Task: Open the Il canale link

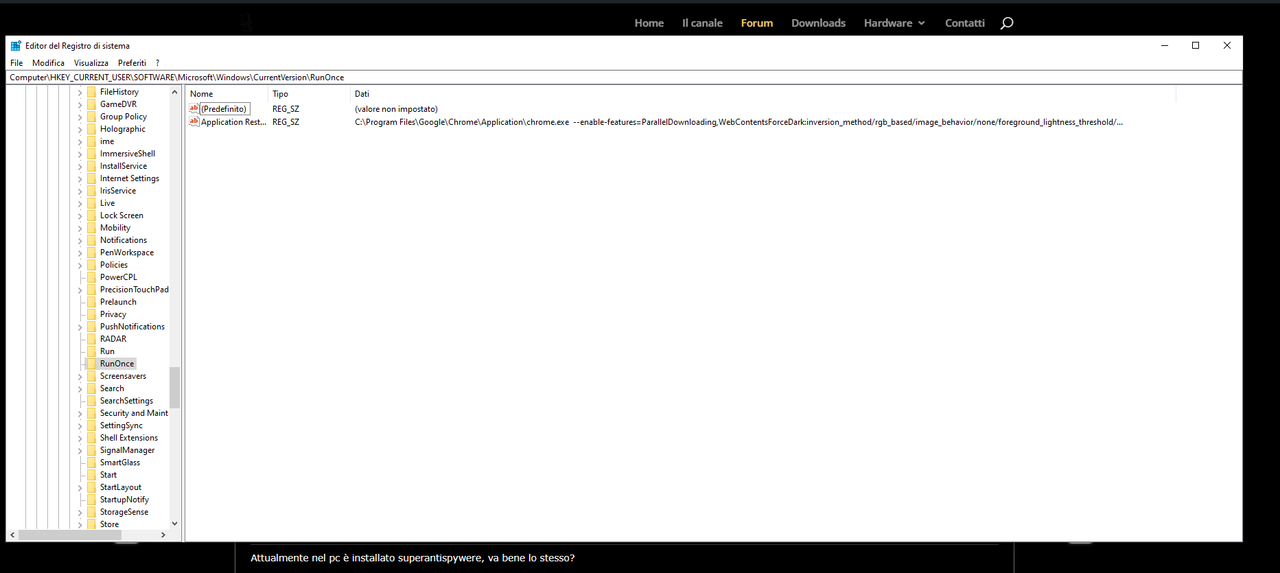Action: [x=702, y=23]
